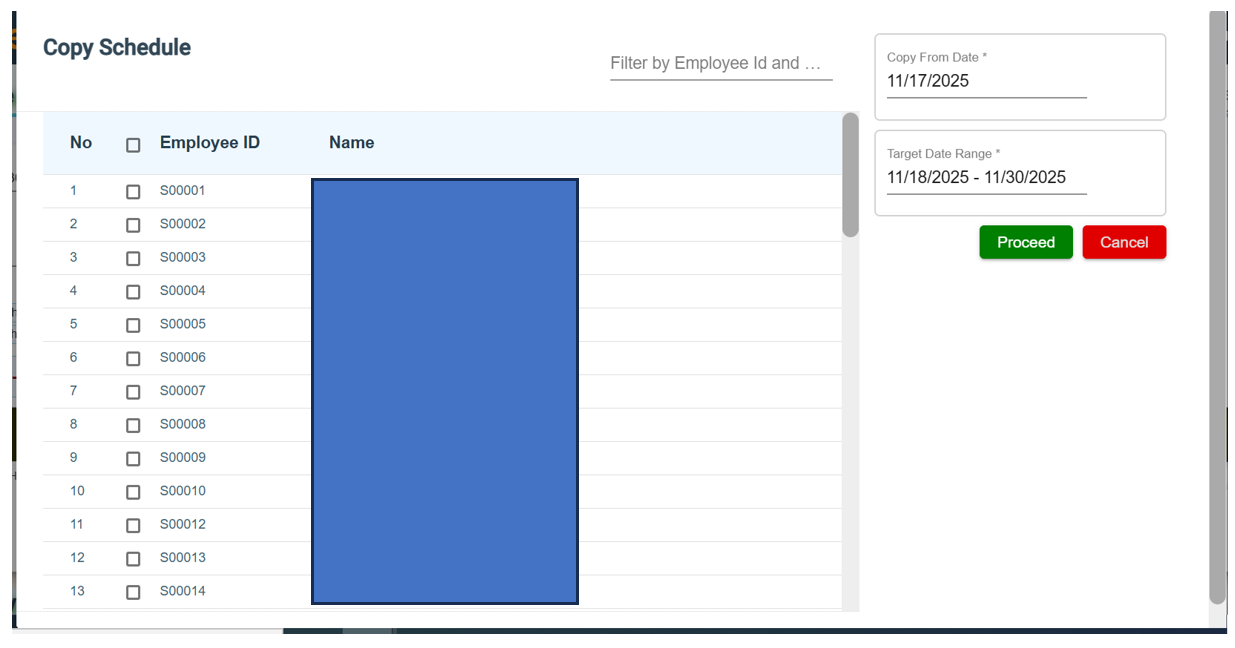Click the employee list scrollbar thumb
Screen dimensions: 1235x648
[850, 175]
